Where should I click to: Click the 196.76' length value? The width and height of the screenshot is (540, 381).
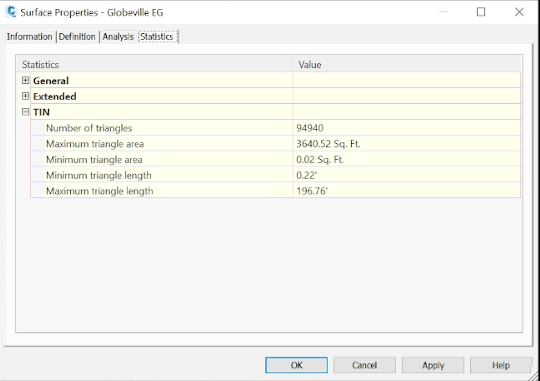312,191
